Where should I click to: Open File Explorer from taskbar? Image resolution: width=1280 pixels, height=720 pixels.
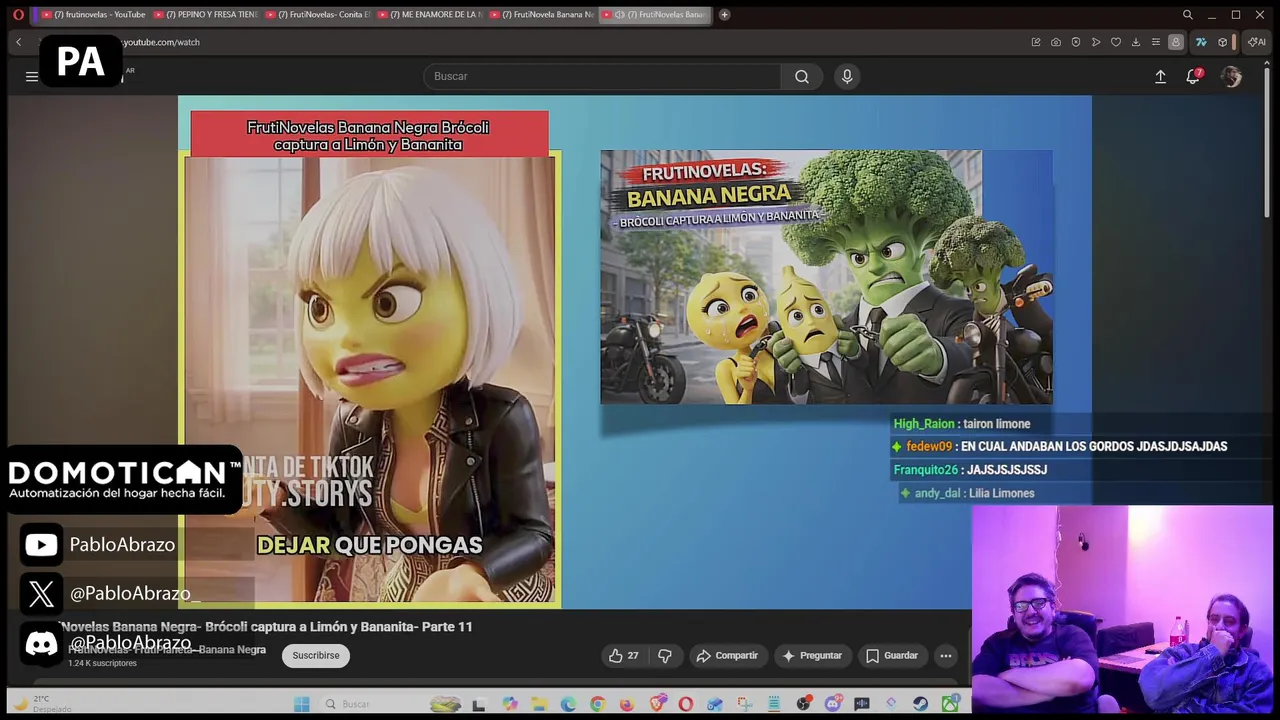539,704
